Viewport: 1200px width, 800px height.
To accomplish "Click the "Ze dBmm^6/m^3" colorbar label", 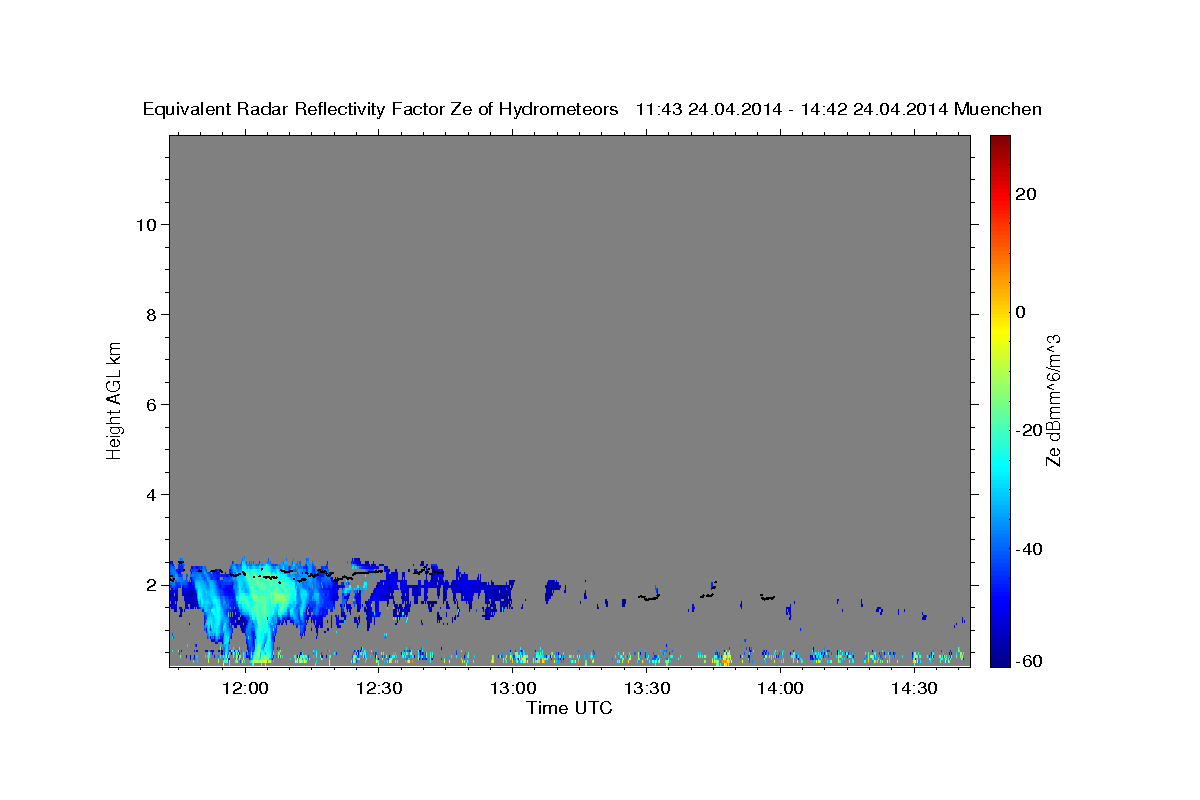I will 1052,400.
